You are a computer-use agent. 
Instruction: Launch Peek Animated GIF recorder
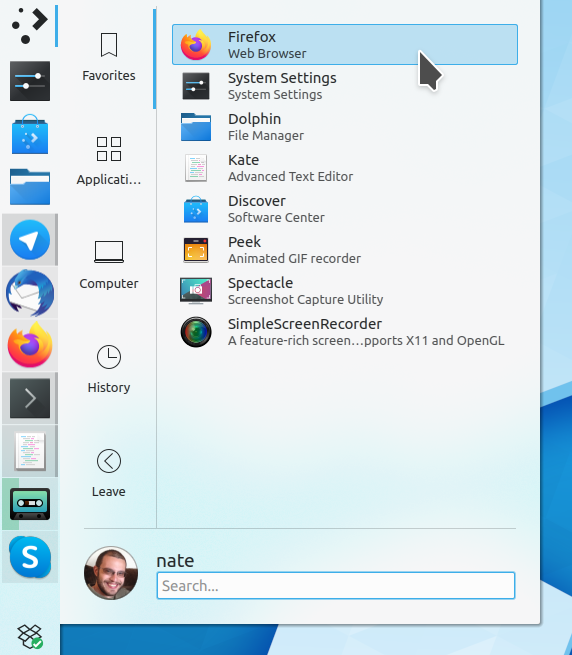(345, 249)
